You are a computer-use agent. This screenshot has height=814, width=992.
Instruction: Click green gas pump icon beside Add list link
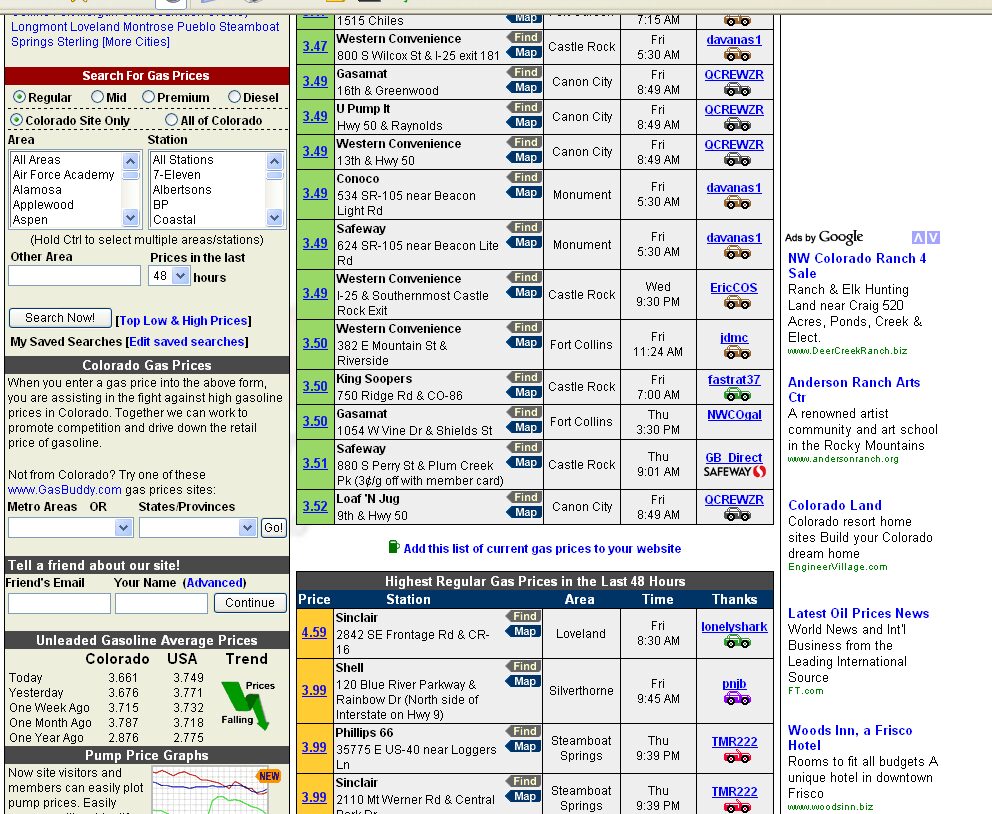point(393,548)
